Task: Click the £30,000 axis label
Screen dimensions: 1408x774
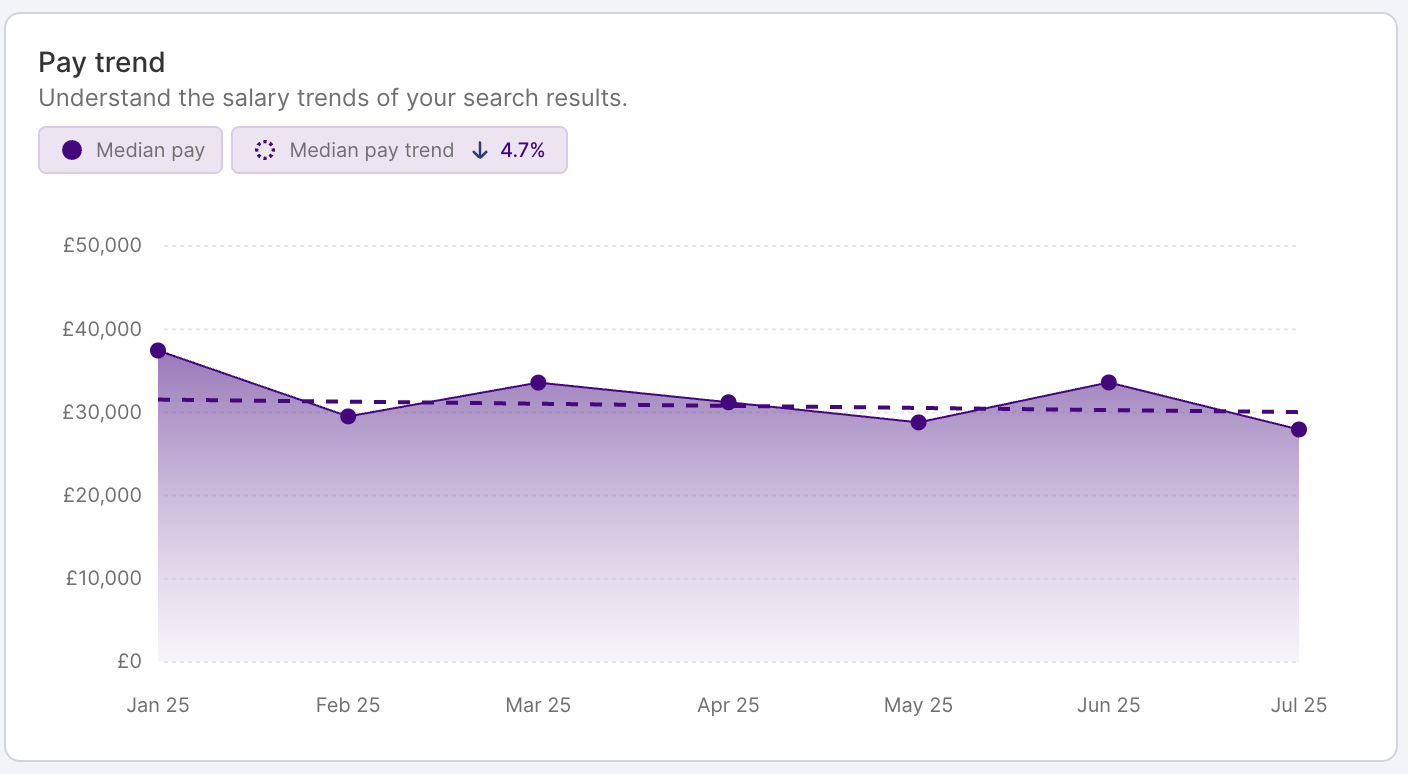Action: pyautogui.click(x=102, y=412)
